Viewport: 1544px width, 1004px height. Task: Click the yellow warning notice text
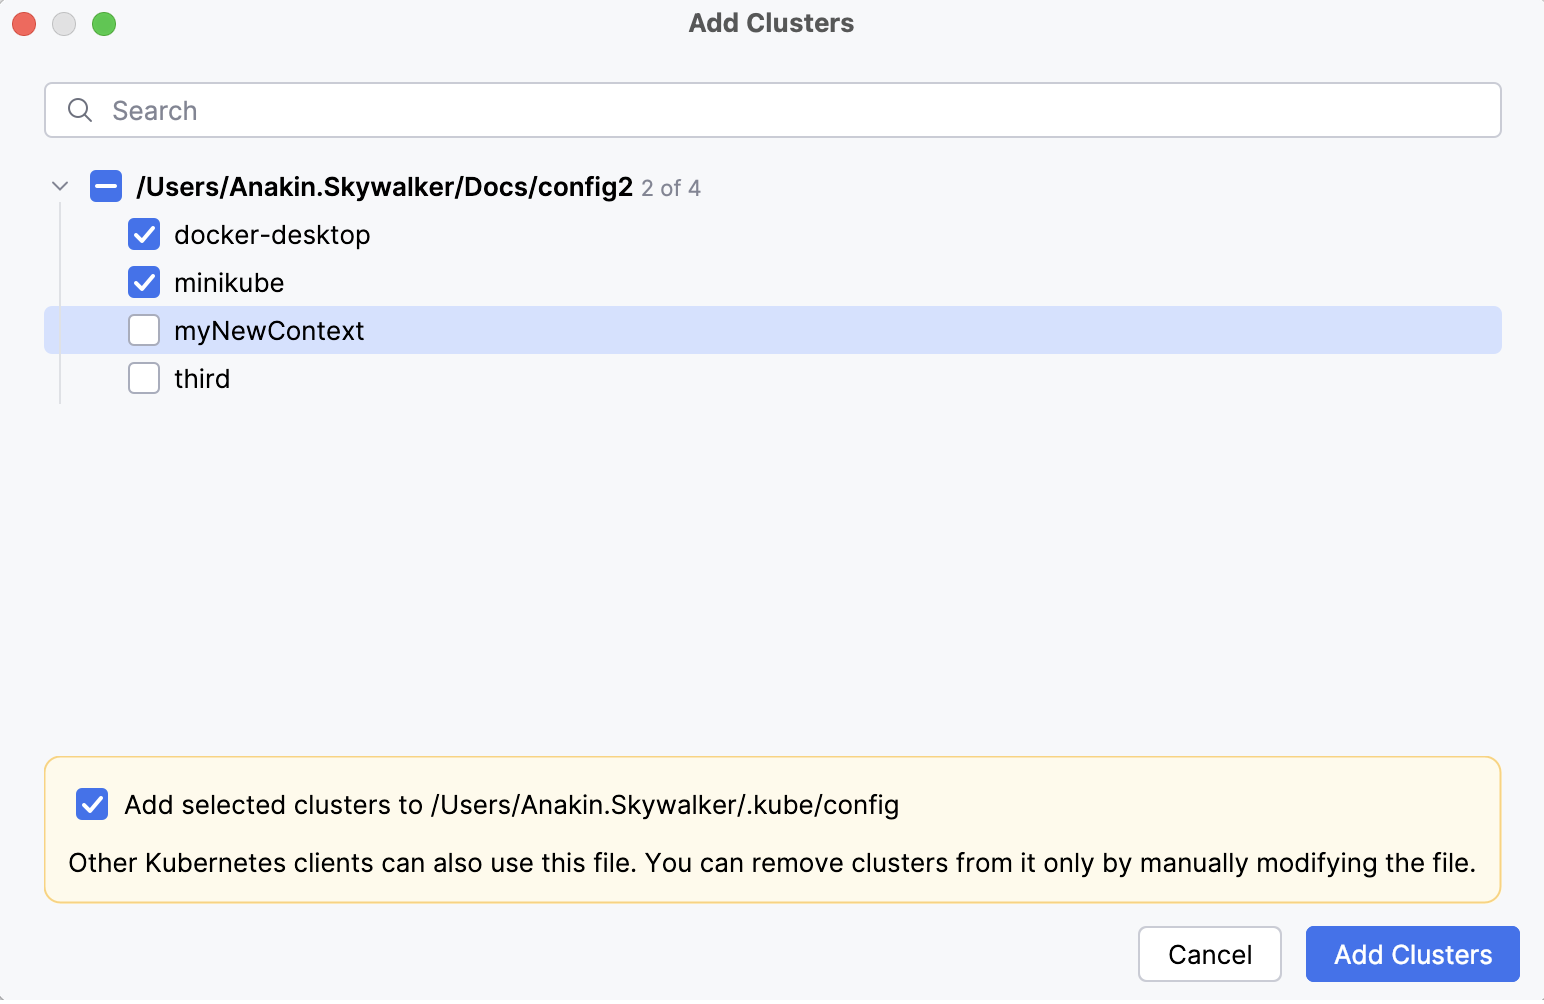tap(772, 863)
